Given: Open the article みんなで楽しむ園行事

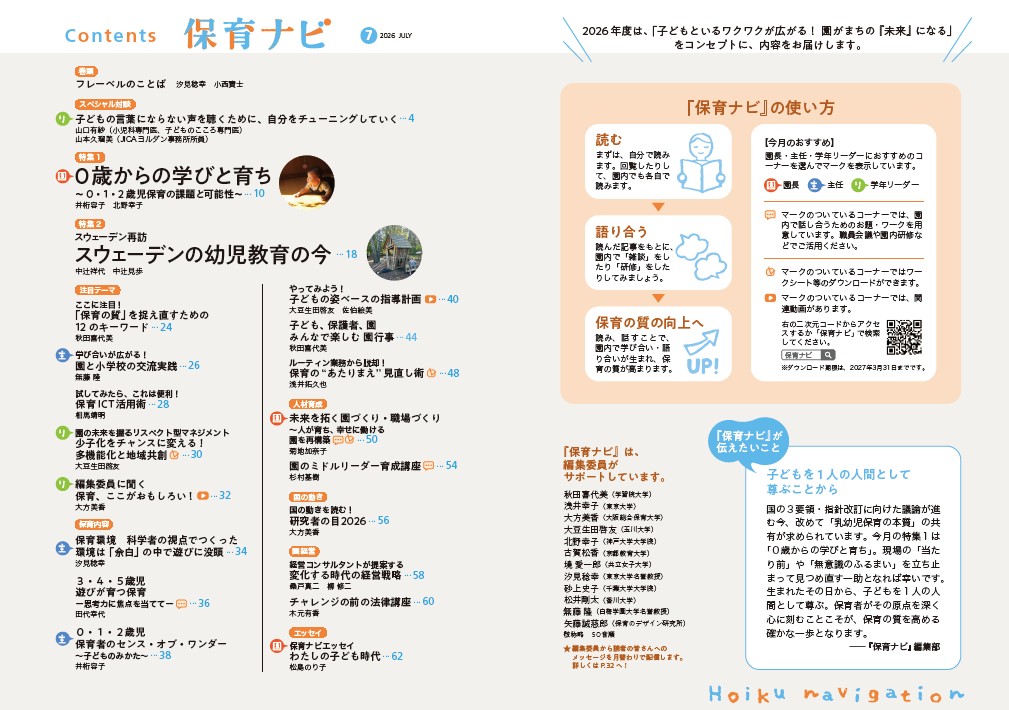Looking at the screenshot, I should (342, 337).
